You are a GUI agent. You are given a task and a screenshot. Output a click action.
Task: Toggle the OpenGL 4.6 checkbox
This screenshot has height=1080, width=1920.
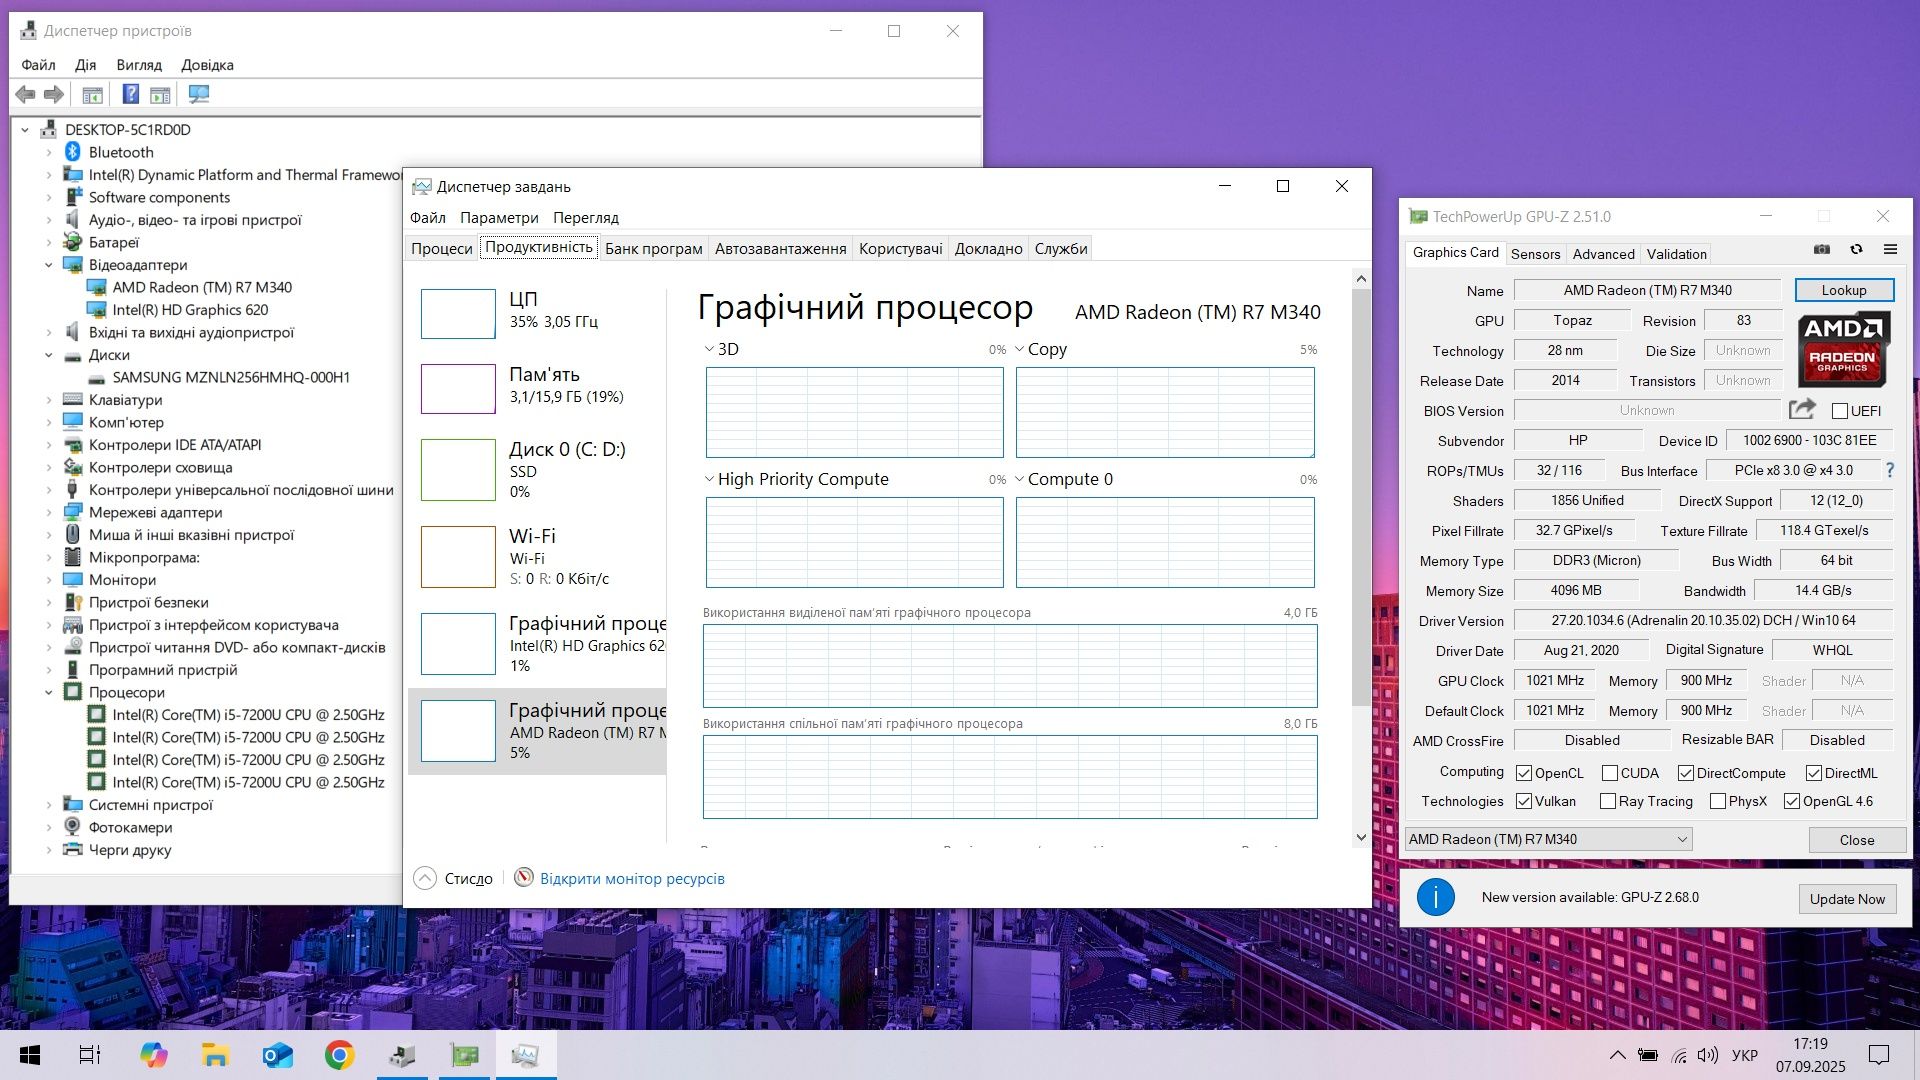1792,801
